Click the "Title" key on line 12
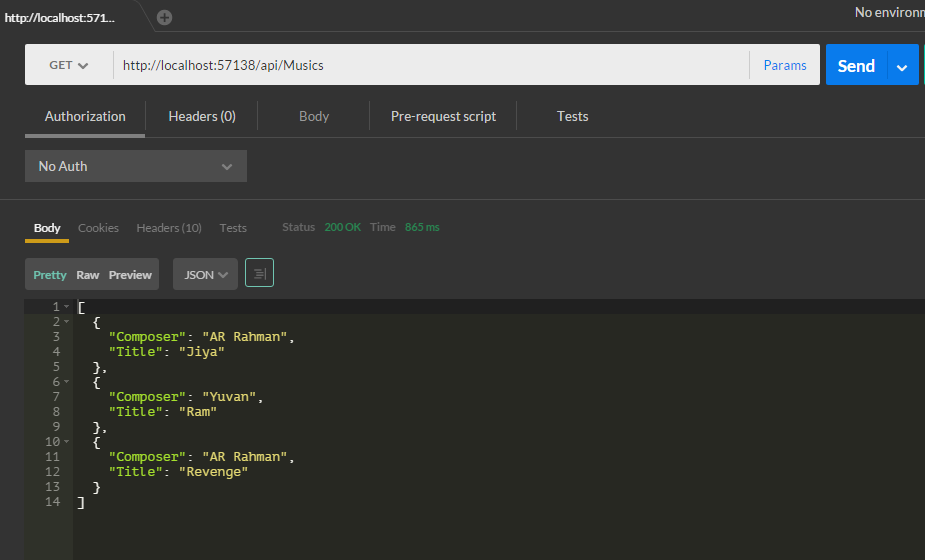 [x=135, y=472]
